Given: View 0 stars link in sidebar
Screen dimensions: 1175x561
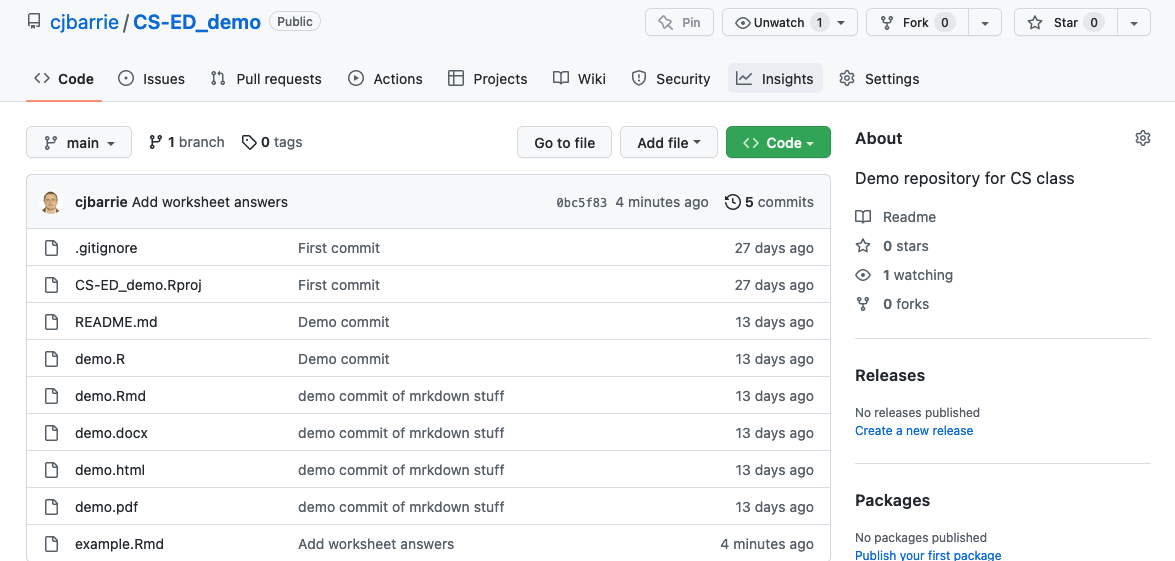Looking at the screenshot, I should (892, 246).
